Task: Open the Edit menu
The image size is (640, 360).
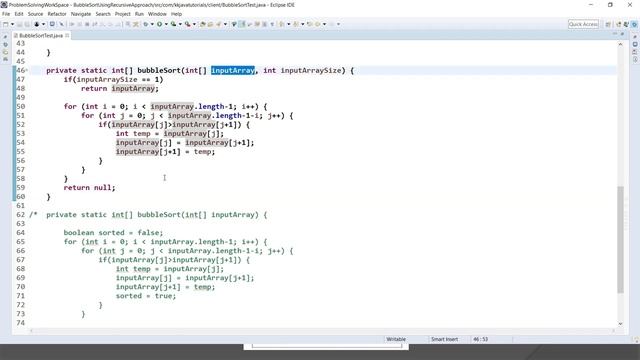Action: [19, 14]
